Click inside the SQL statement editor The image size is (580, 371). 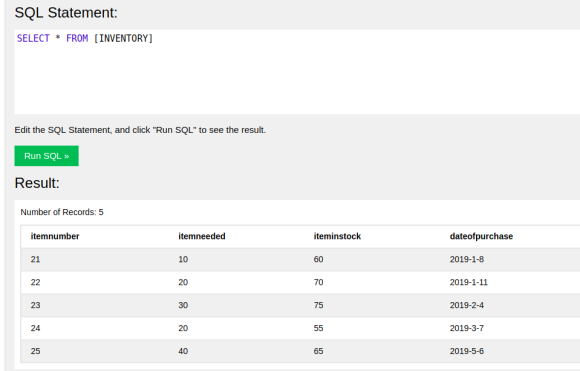click(297, 72)
